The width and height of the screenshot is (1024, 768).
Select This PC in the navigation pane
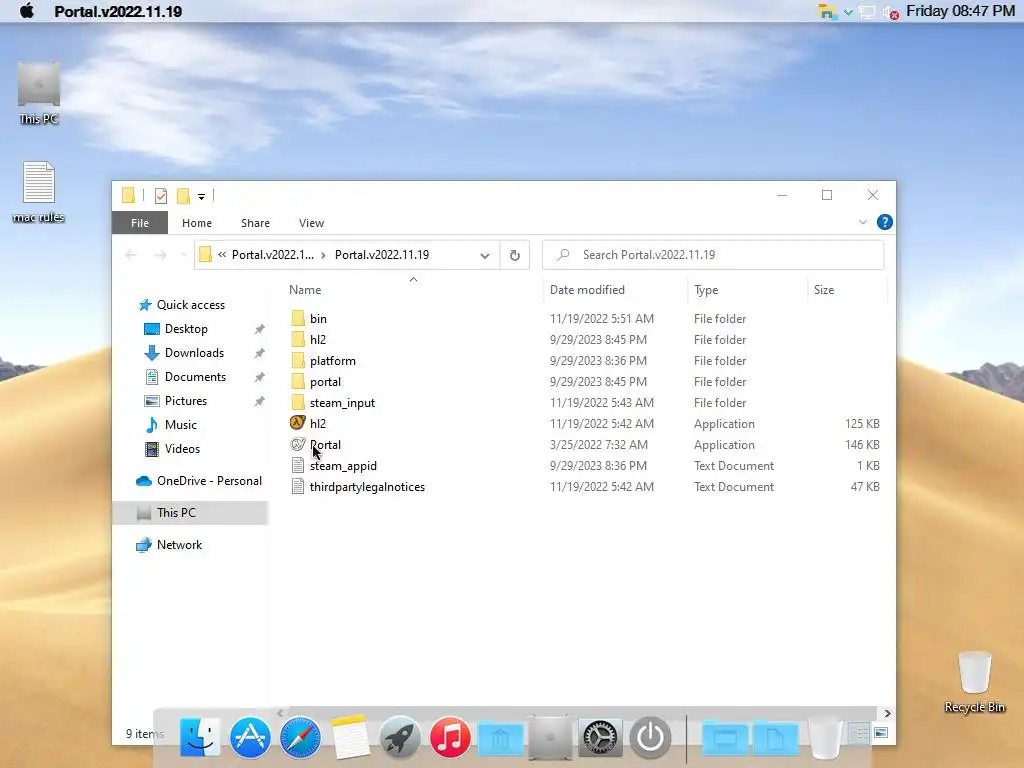pyautogui.click(x=190, y=513)
